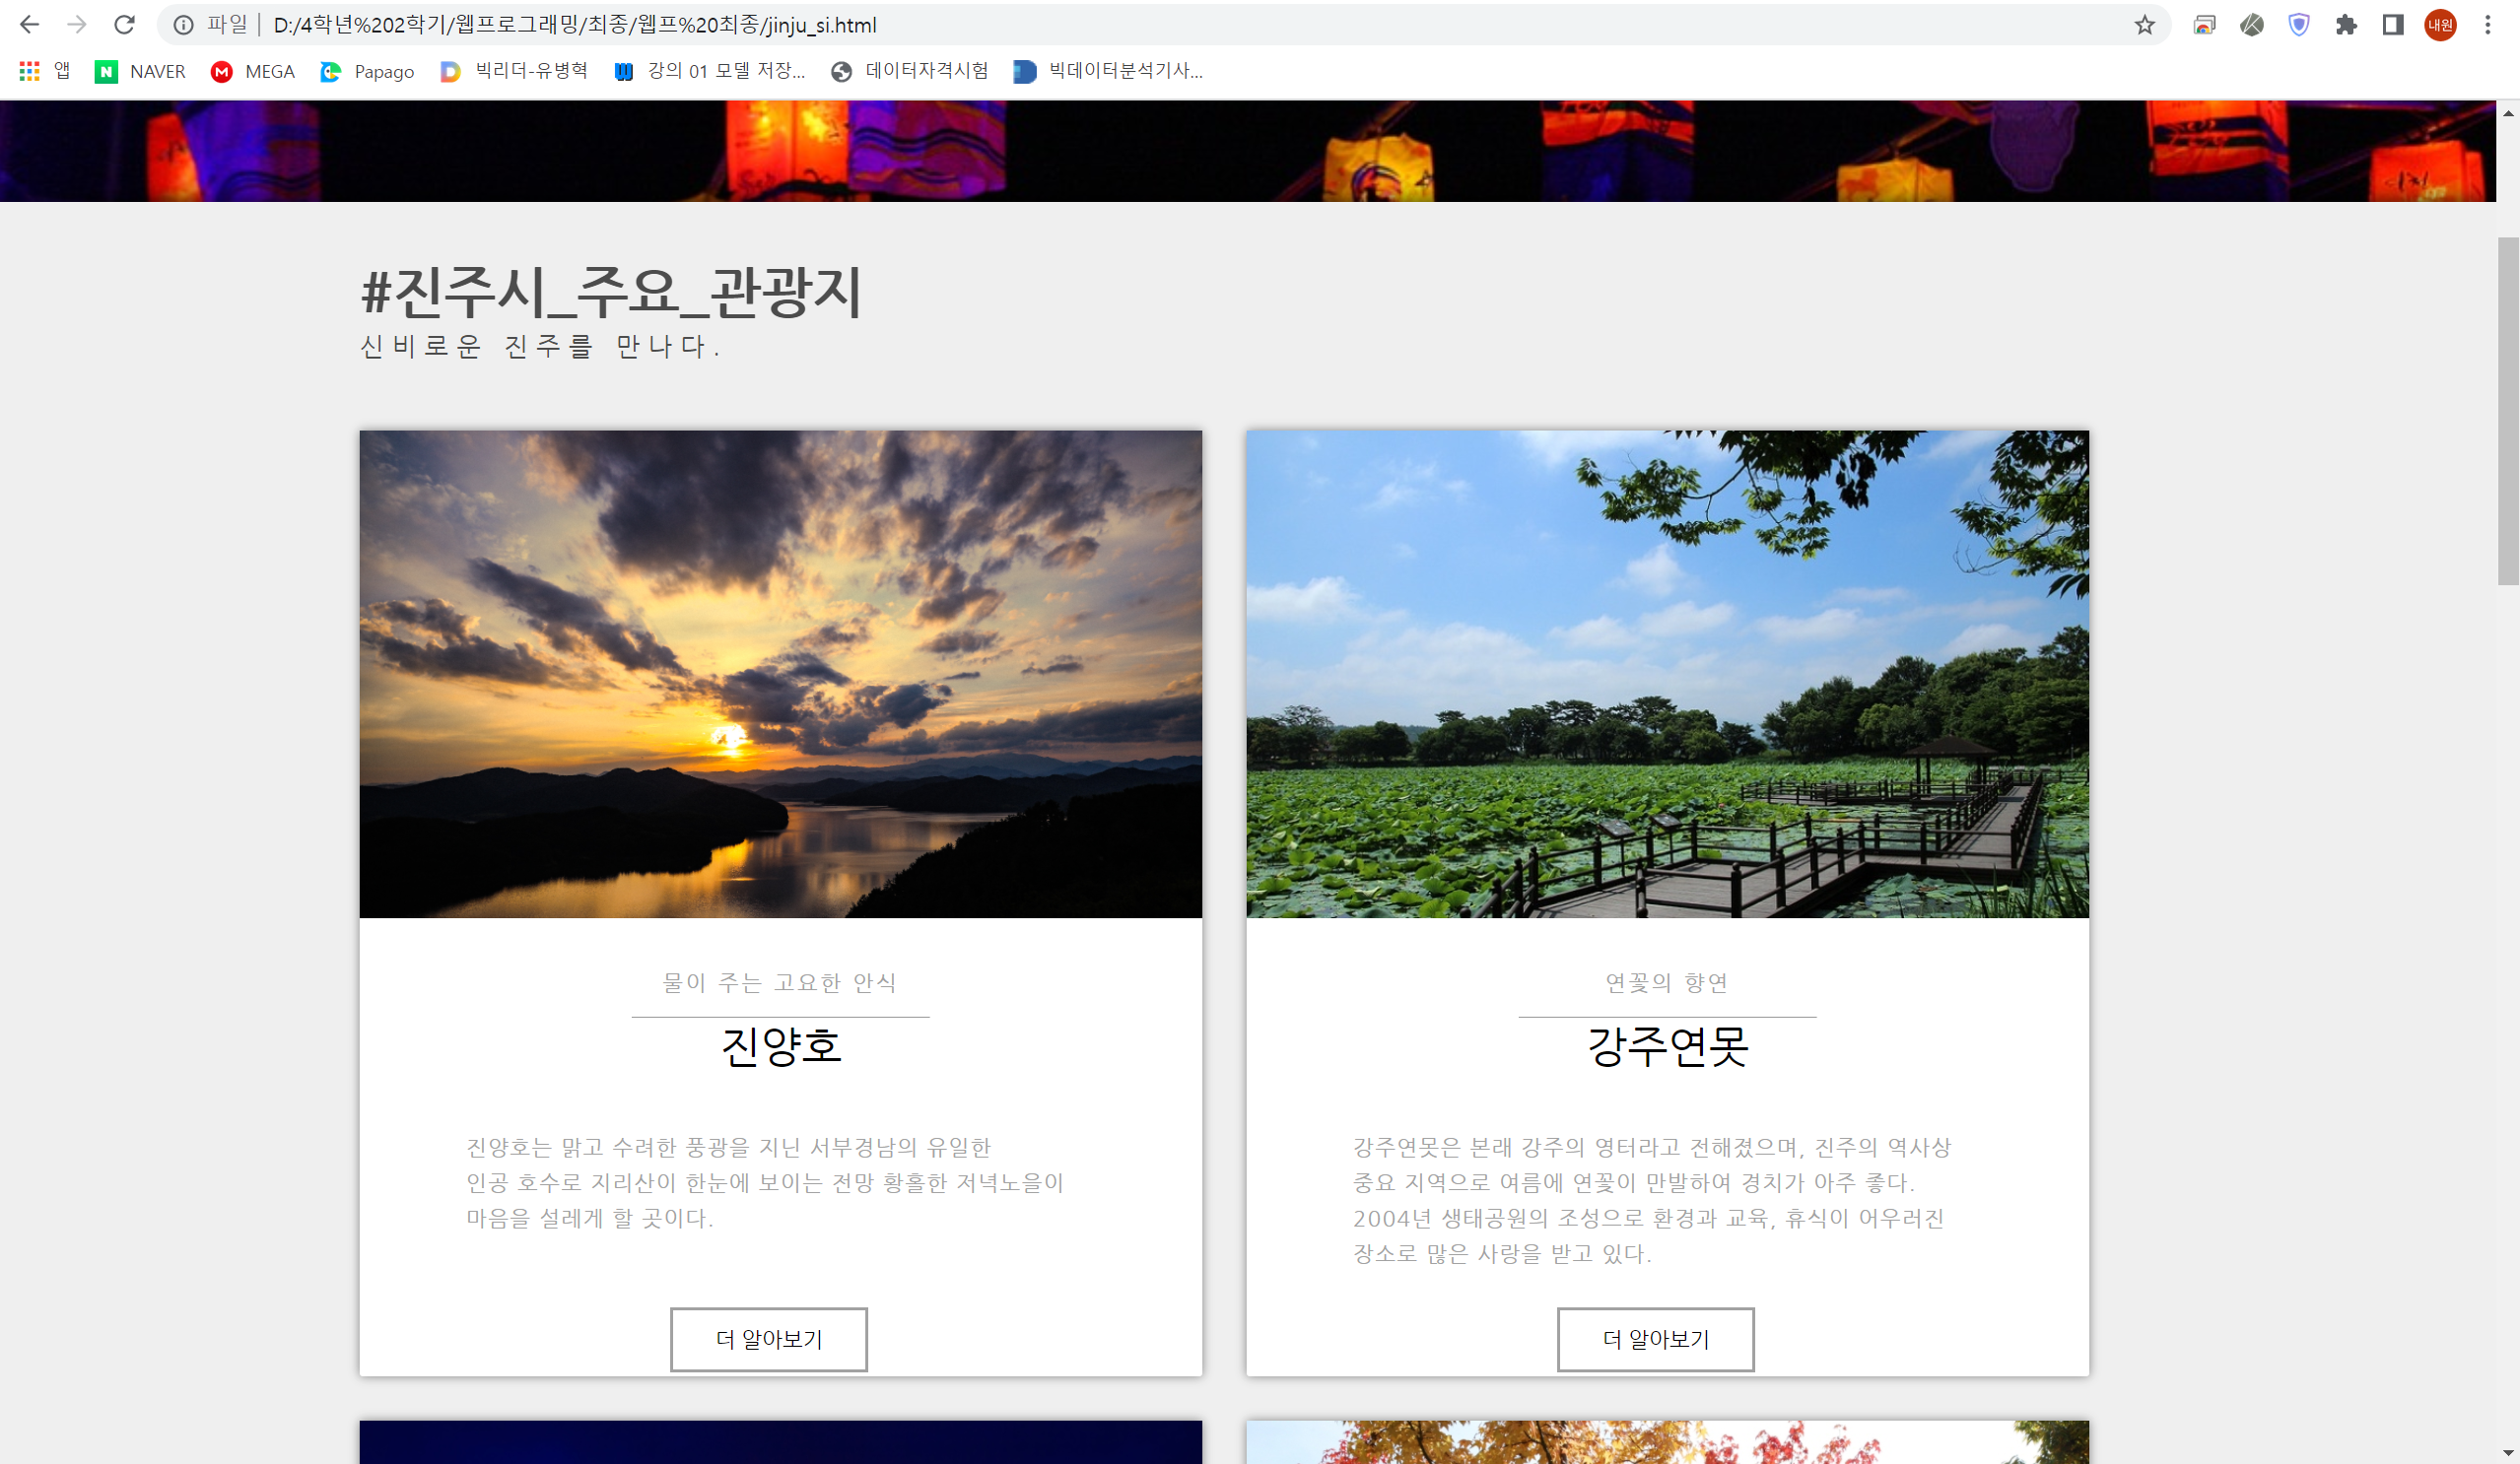Click the 강주연못 lotus pond photo

(1667, 673)
